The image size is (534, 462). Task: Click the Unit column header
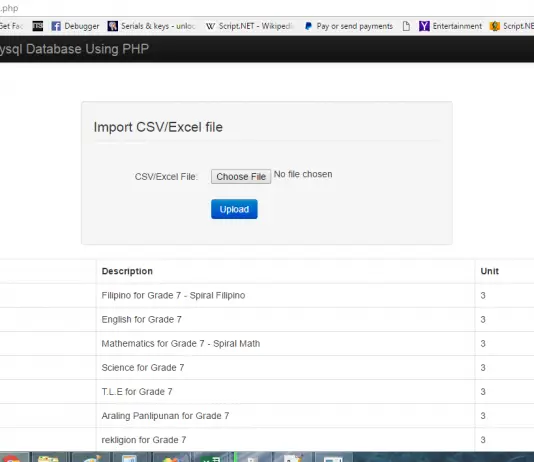pyautogui.click(x=489, y=271)
